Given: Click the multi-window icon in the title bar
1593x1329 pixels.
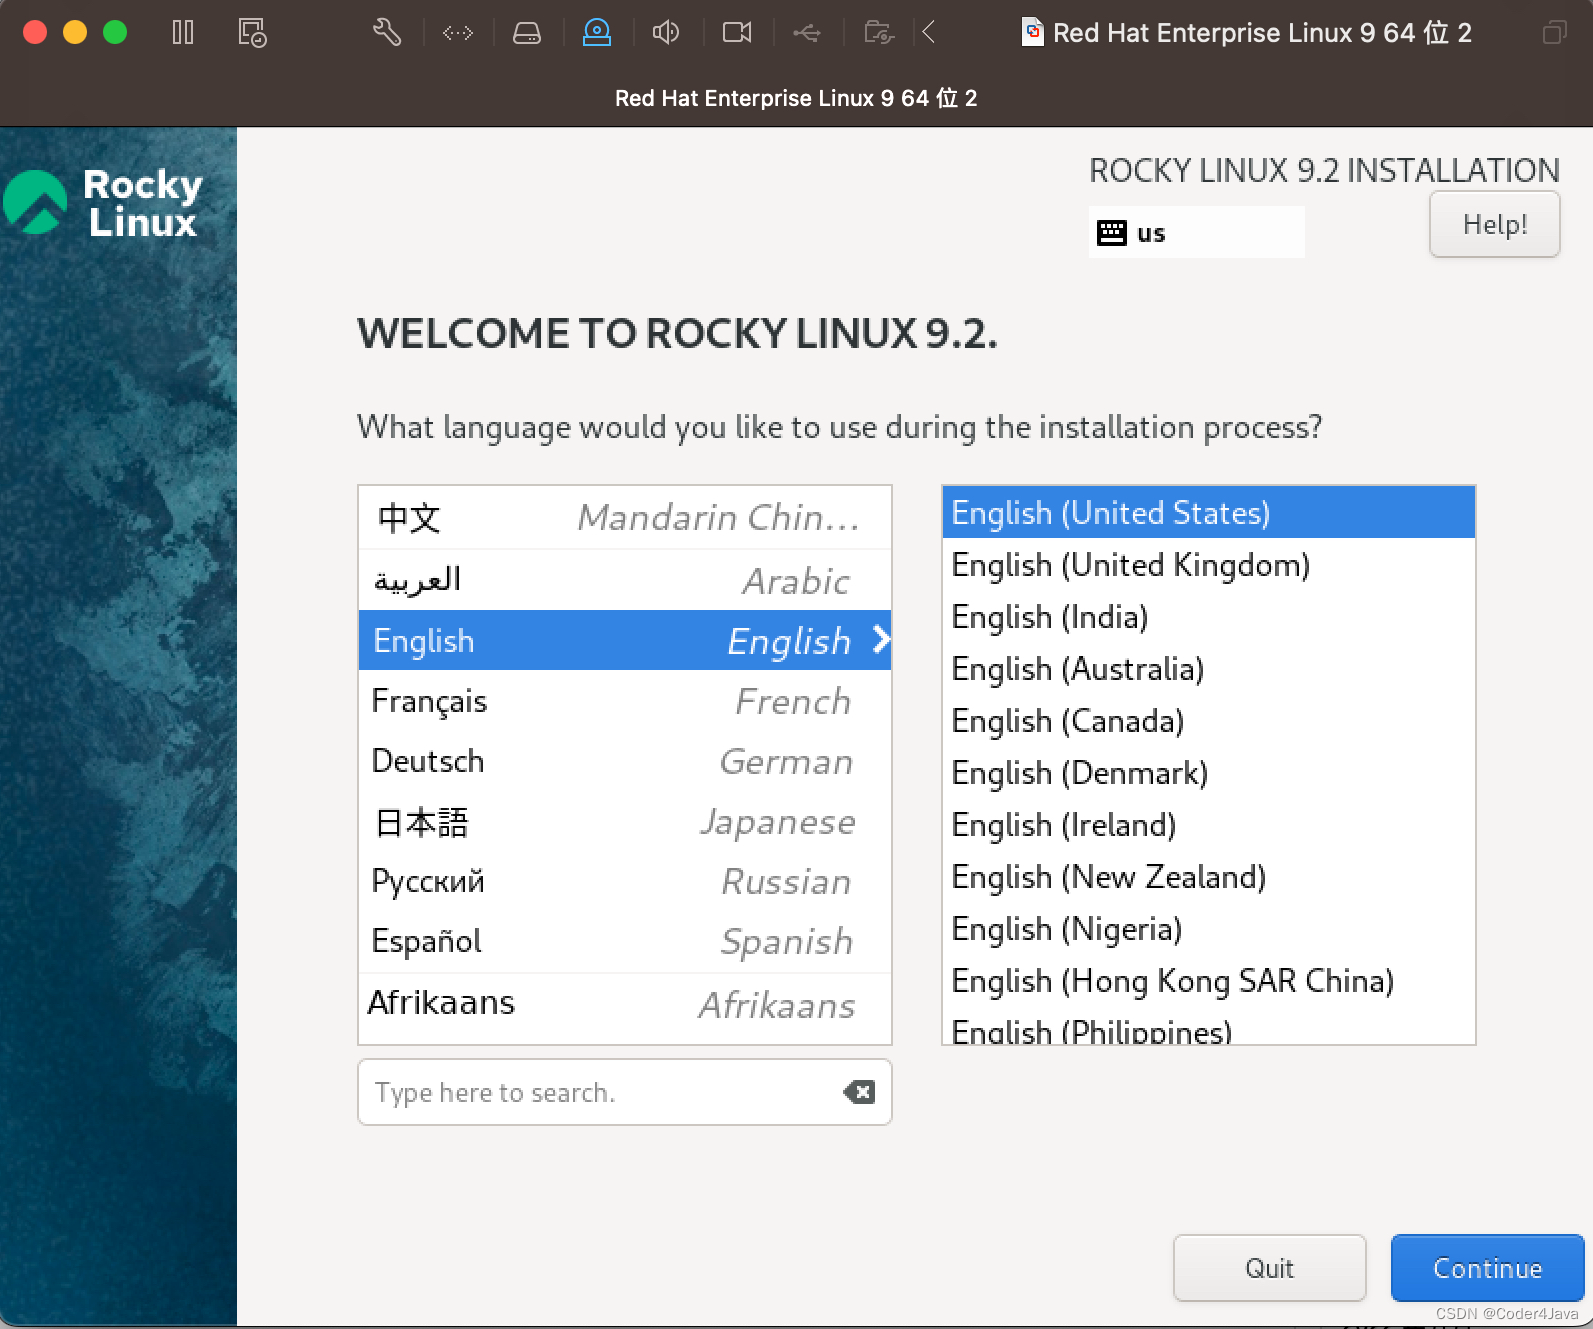Looking at the screenshot, I should (1554, 33).
